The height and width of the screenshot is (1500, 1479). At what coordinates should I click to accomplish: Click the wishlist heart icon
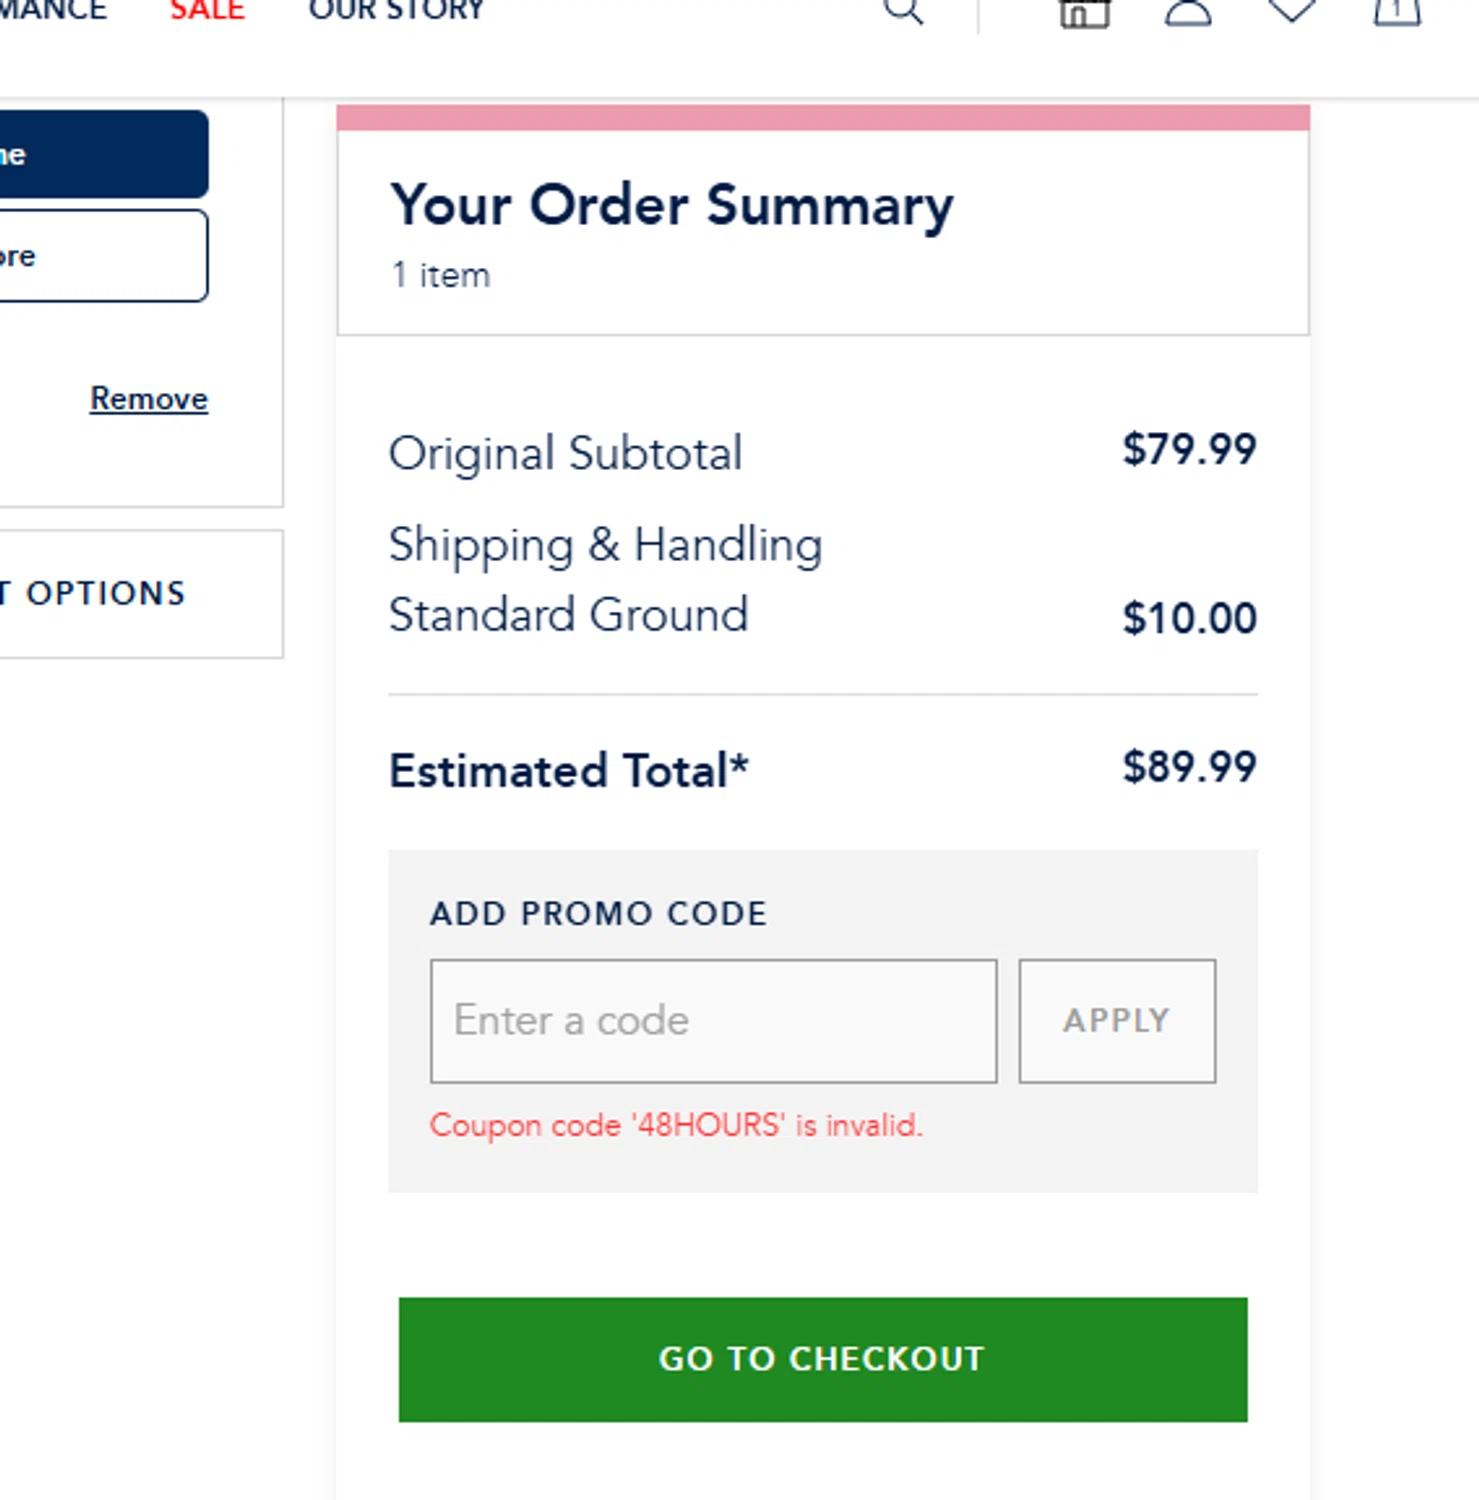coord(1292,10)
